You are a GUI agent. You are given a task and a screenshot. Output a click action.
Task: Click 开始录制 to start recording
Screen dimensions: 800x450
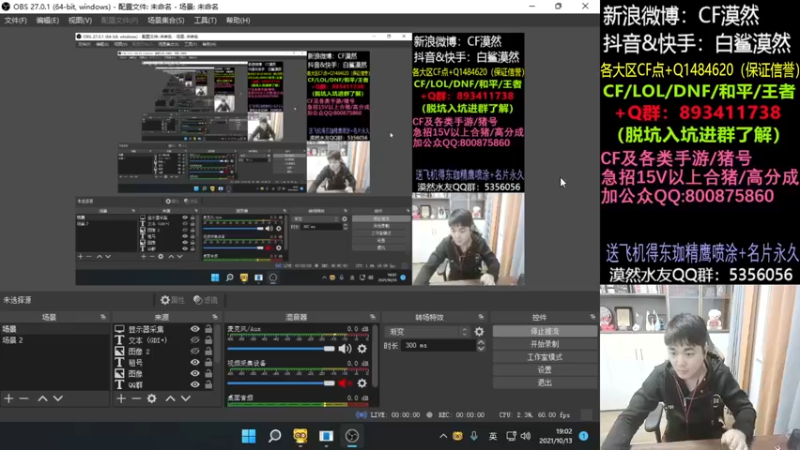(544, 344)
